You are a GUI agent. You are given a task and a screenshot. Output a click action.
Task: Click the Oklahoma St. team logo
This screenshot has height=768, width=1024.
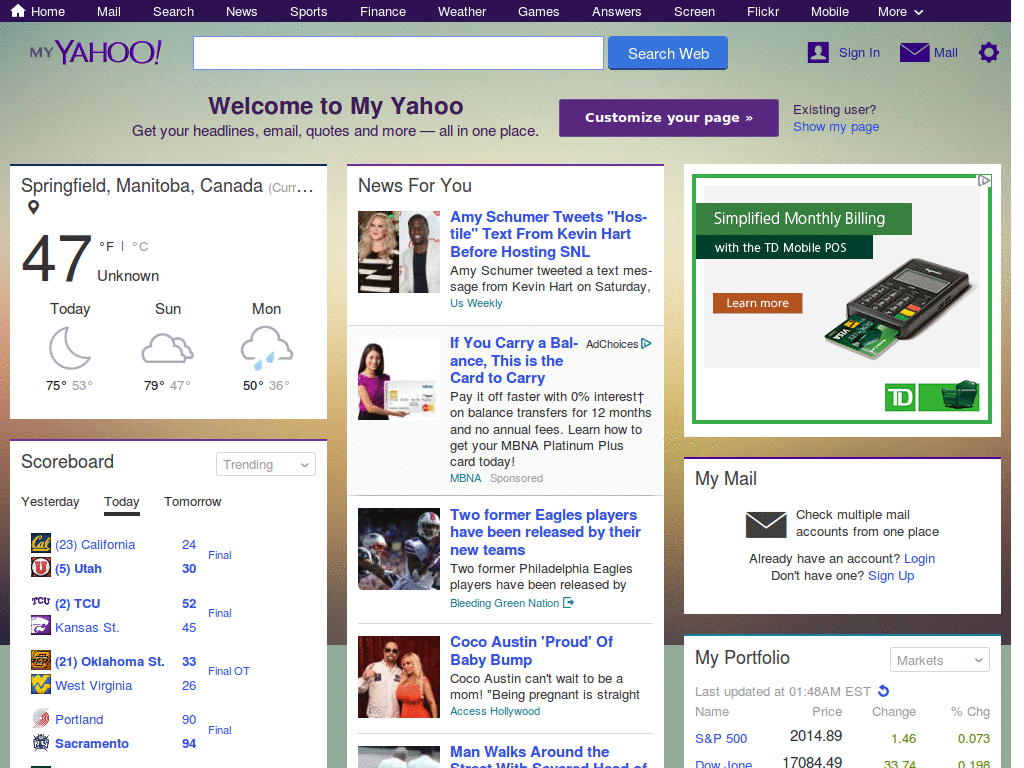click(x=40, y=660)
